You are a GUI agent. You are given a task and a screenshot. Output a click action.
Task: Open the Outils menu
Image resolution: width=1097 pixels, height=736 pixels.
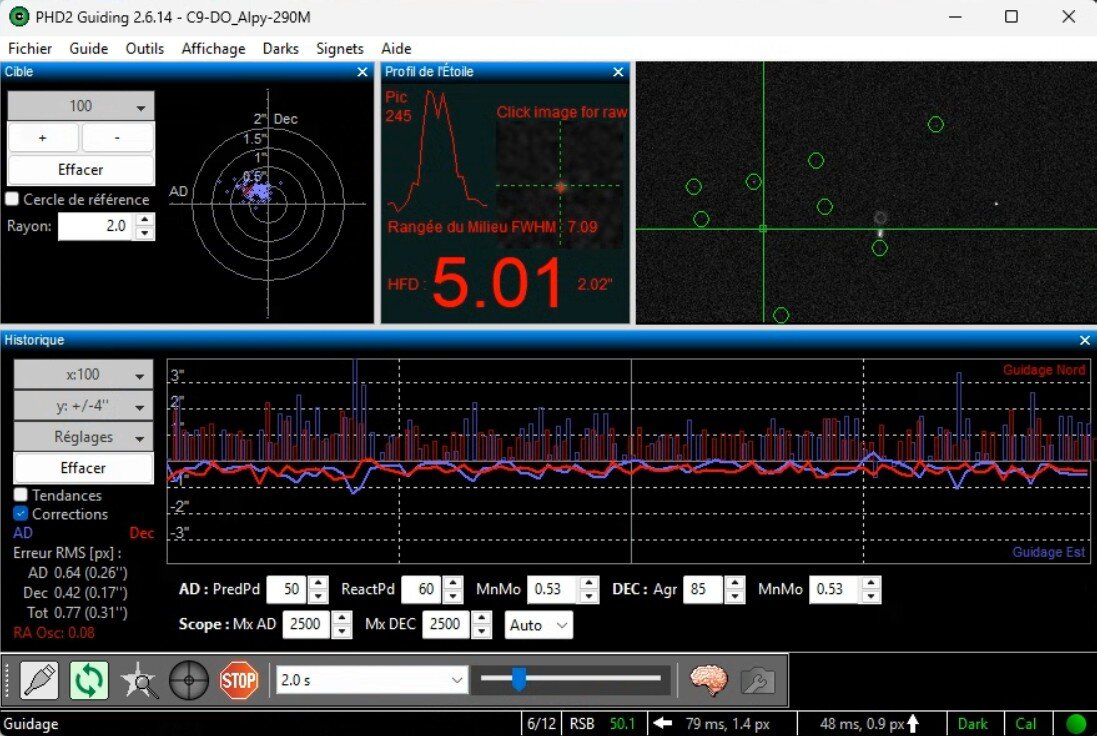point(145,48)
